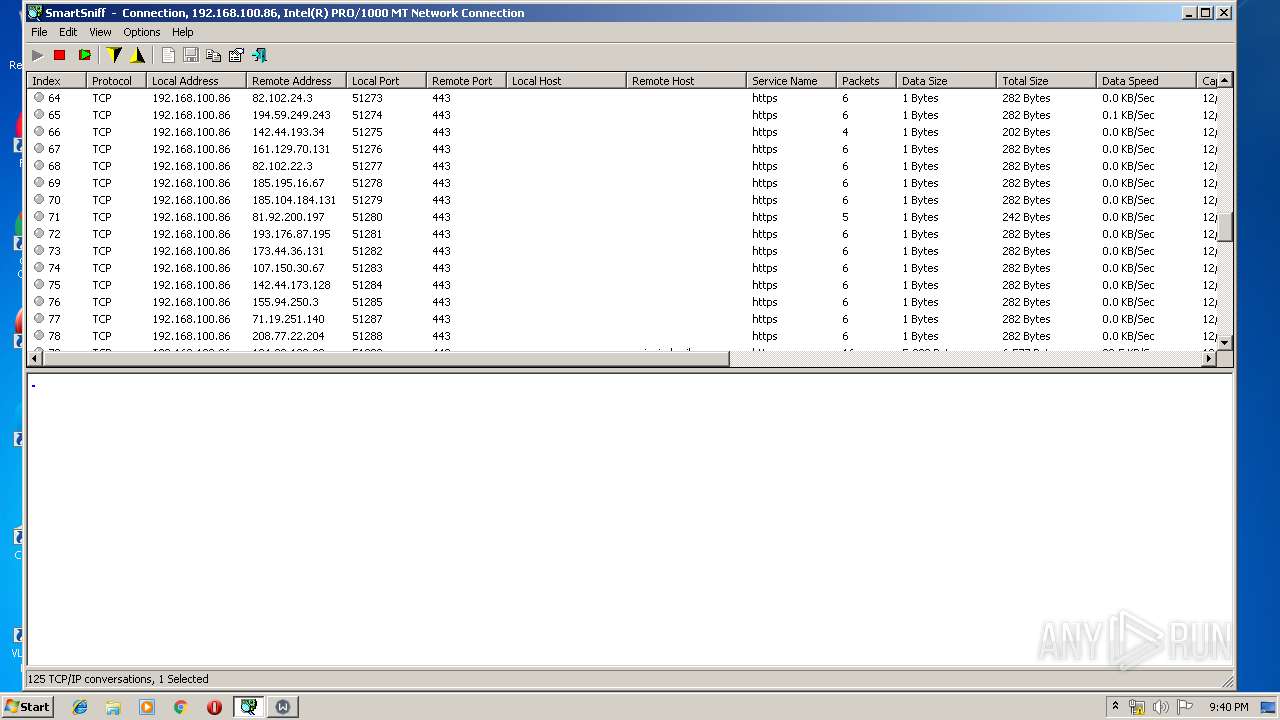Select conversation row 71 circle icon
Image resolution: width=1280 pixels, height=720 pixels.
39,217
